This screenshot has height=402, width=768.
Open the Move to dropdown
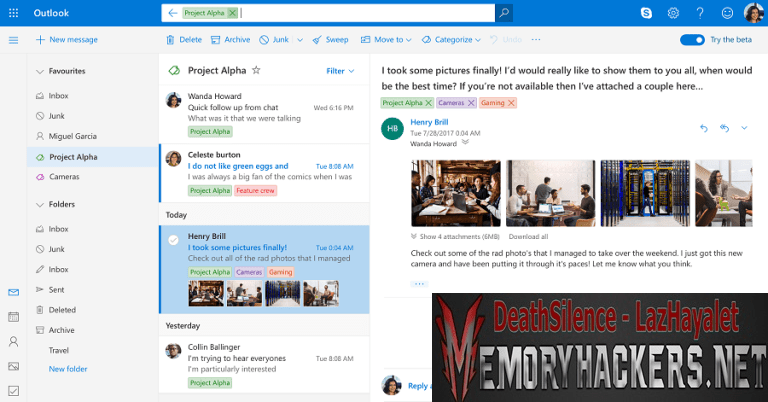pyautogui.click(x=385, y=40)
